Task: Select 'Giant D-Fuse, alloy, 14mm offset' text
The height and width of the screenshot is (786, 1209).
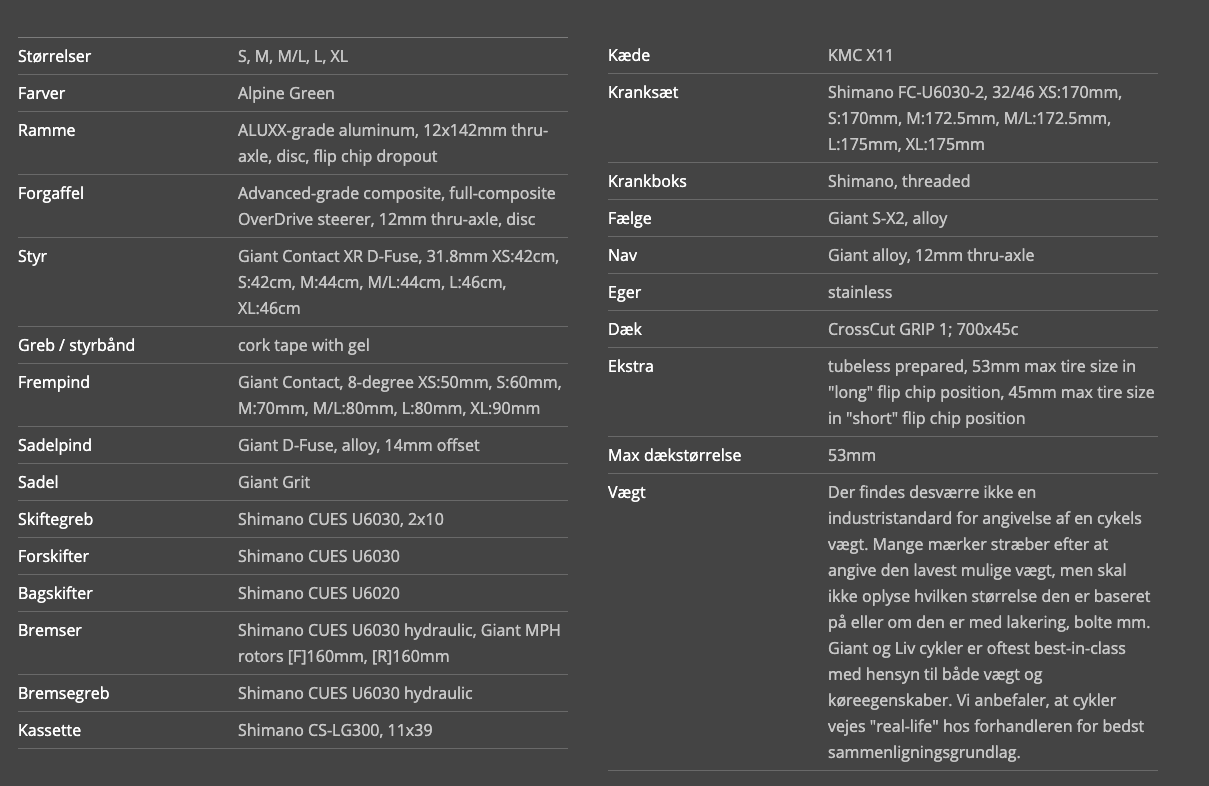Action: [x=359, y=445]
